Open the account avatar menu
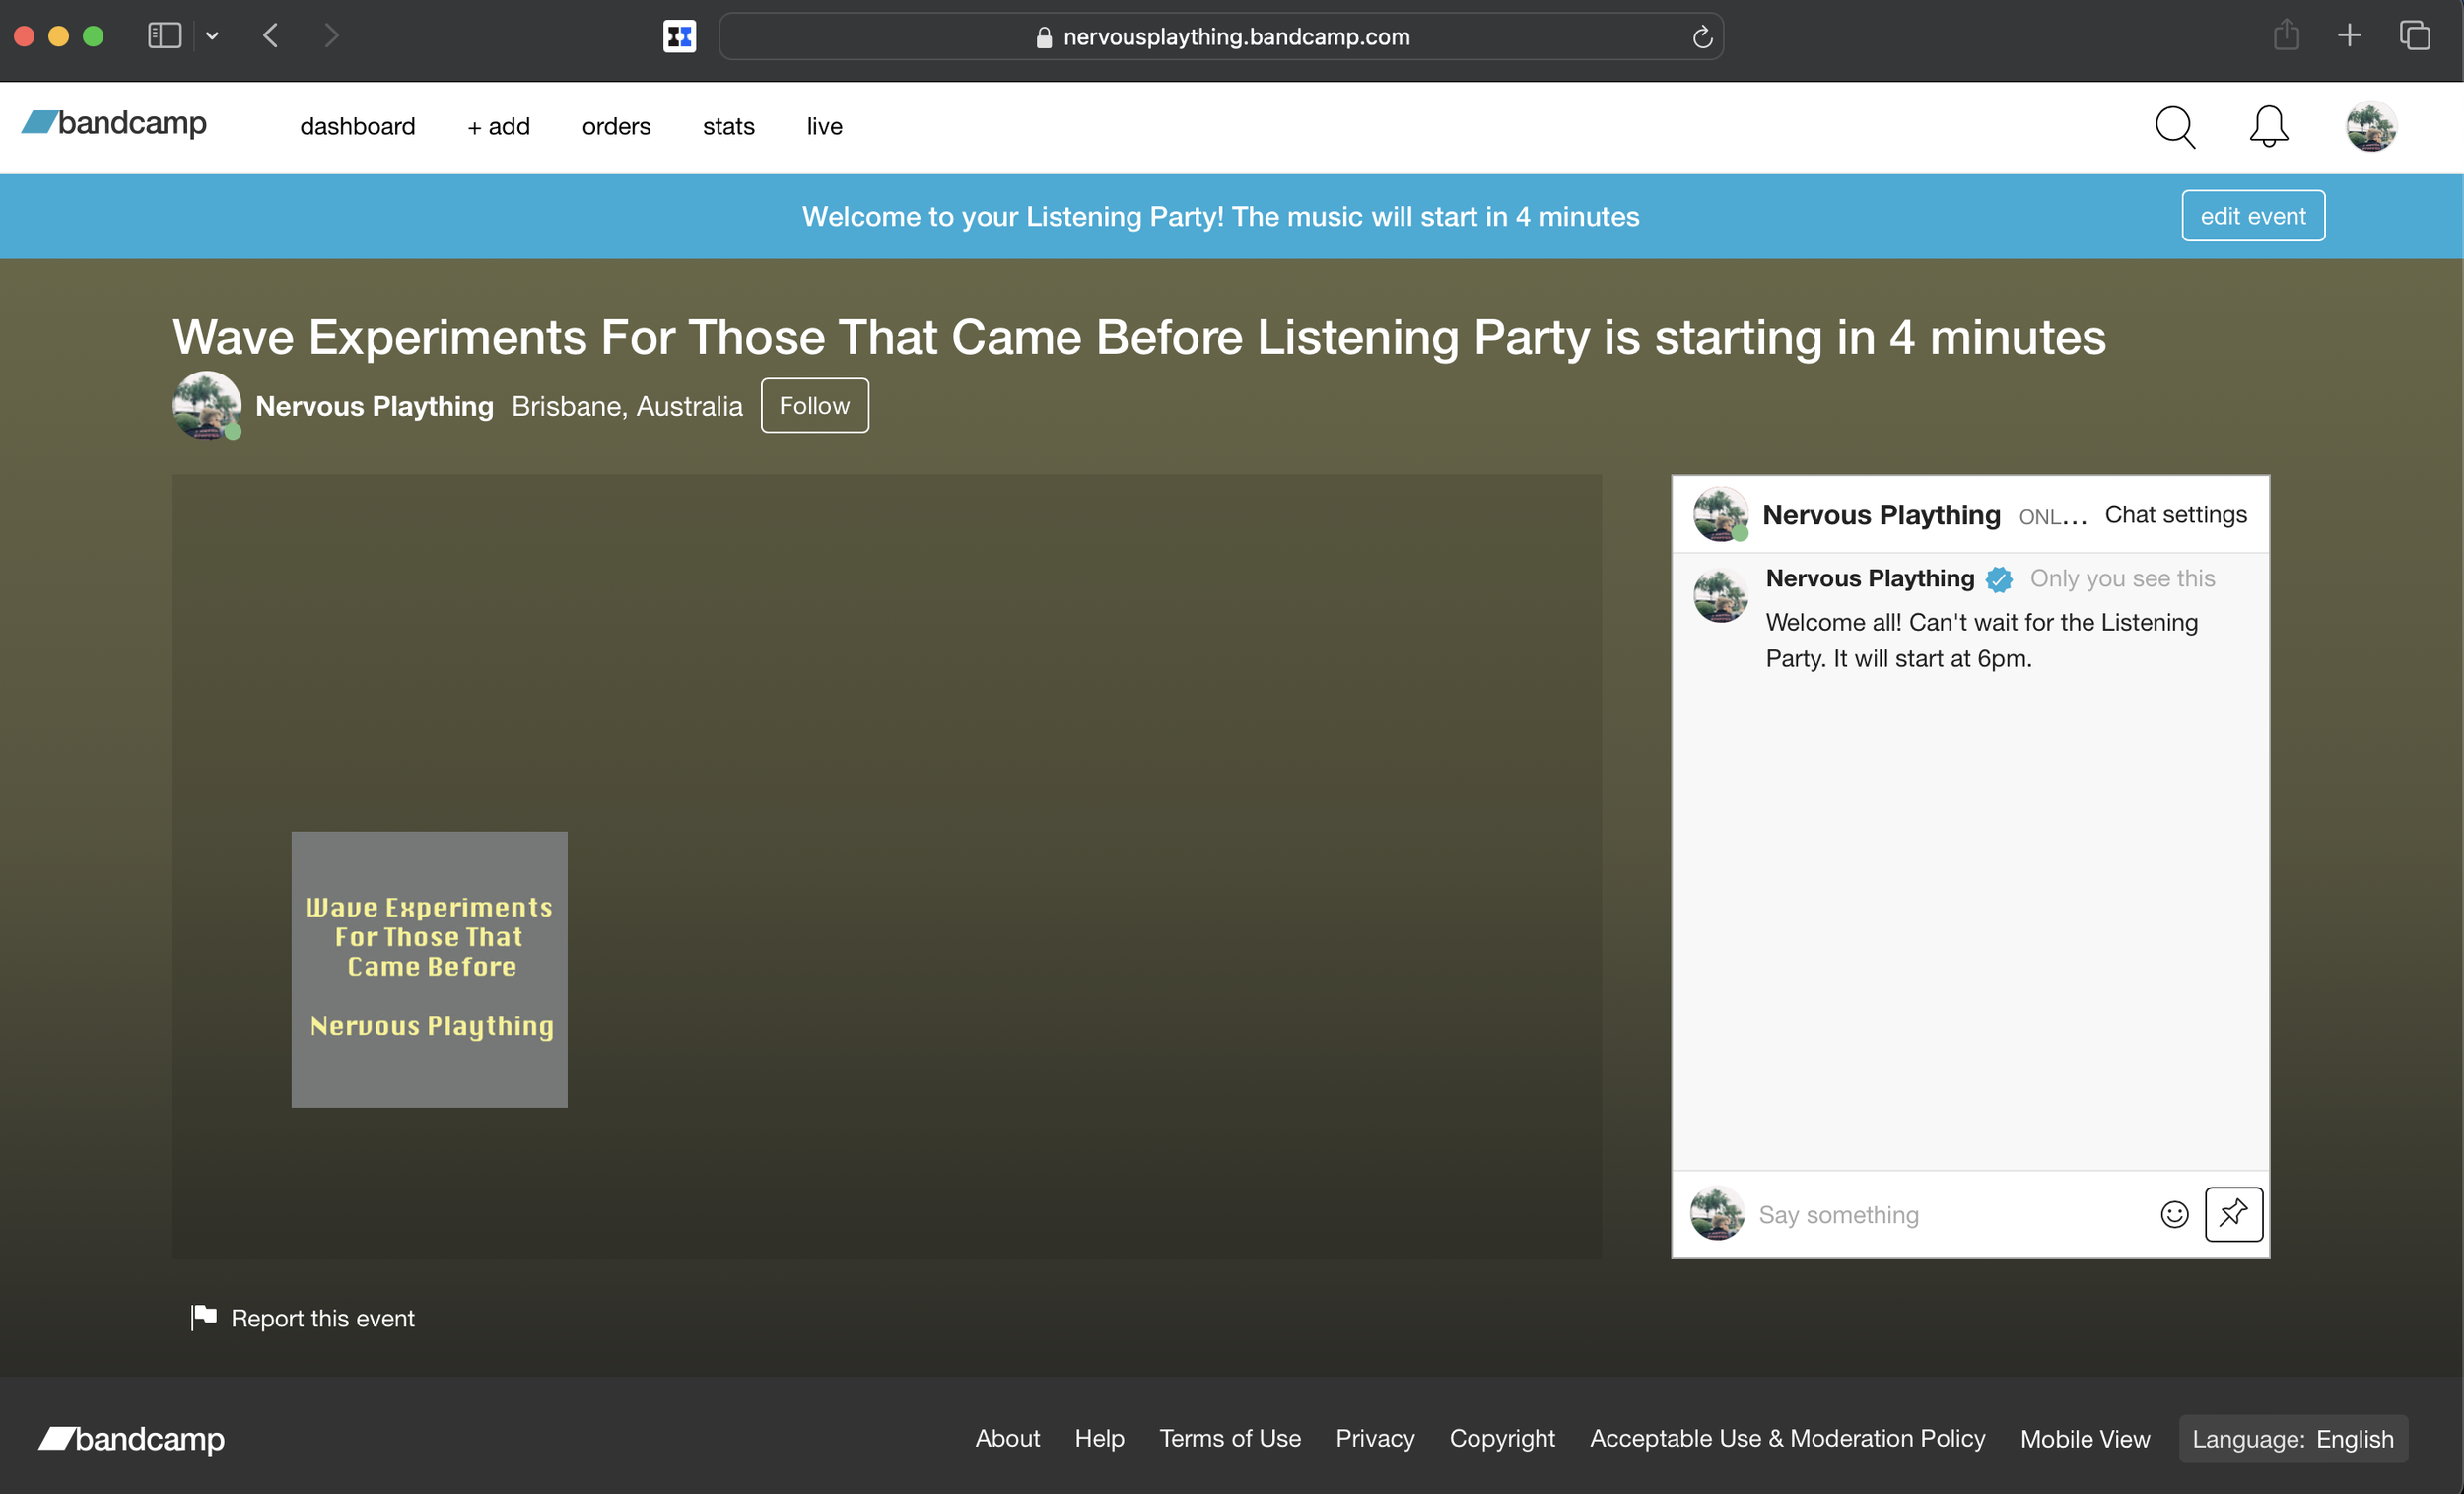This screenshot has width=2464, height=1494. click(2371, 127)
